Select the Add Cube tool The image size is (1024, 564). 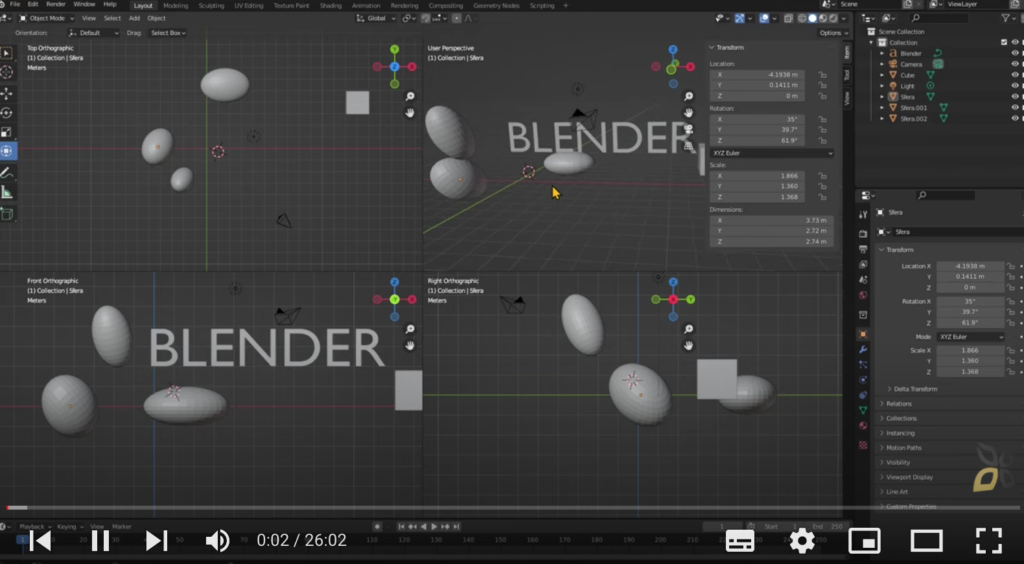click(x=7, y=214)
